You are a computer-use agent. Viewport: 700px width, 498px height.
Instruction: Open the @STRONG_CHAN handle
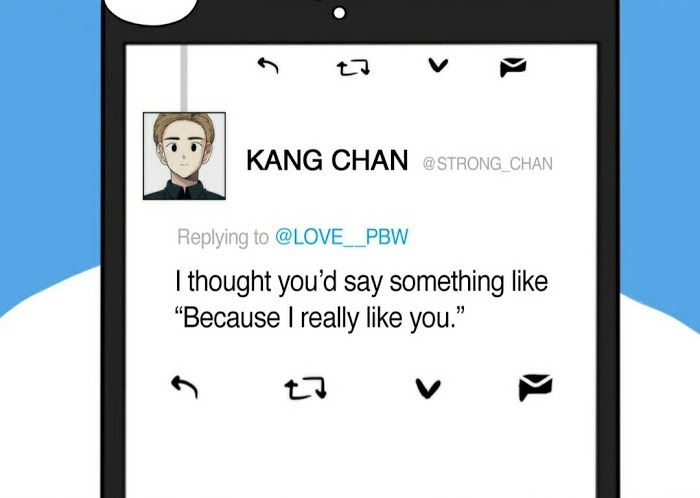(488, 164)
